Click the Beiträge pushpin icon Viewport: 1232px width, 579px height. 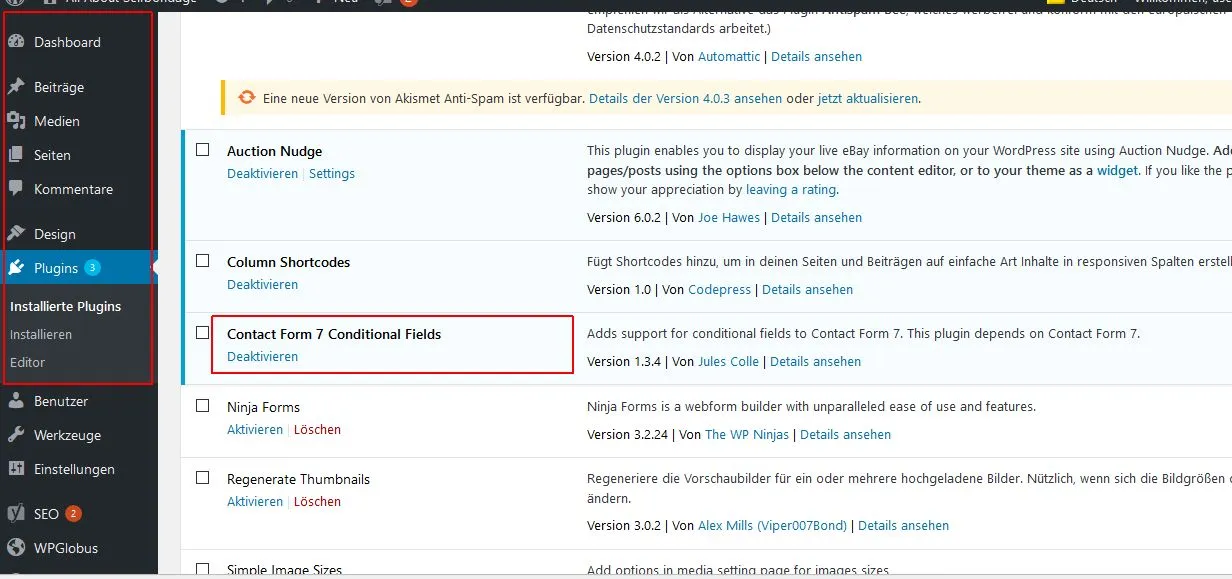pyautogui.click(x=16, y=87)
